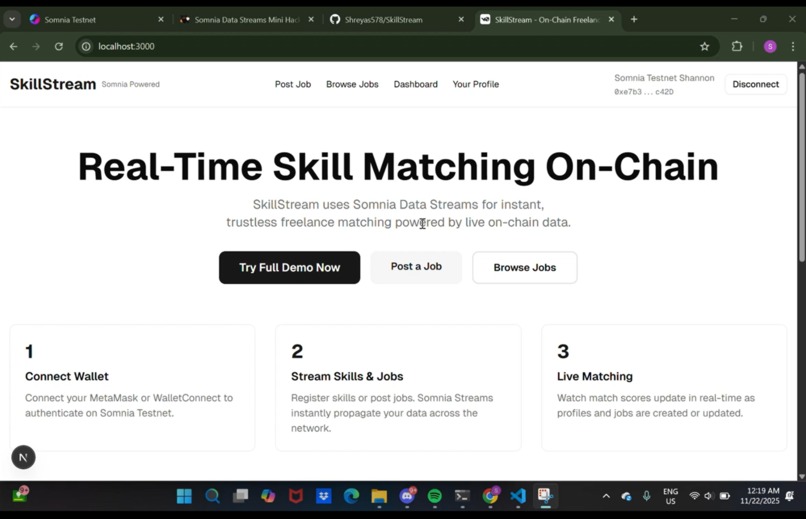Click the microphone tray icon
This screenshot has width=806, height=519.
pyautogui.click(x=646, y=496)
